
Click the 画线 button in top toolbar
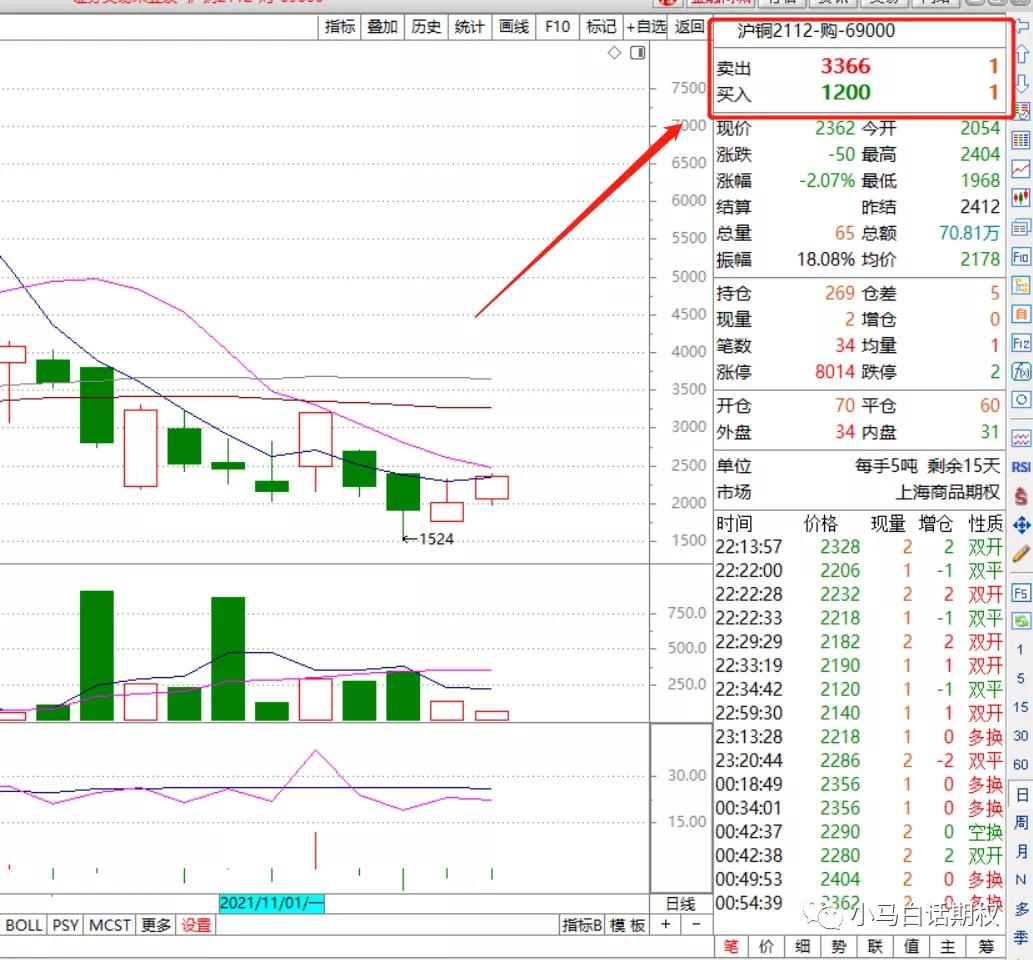click(513, 27)
